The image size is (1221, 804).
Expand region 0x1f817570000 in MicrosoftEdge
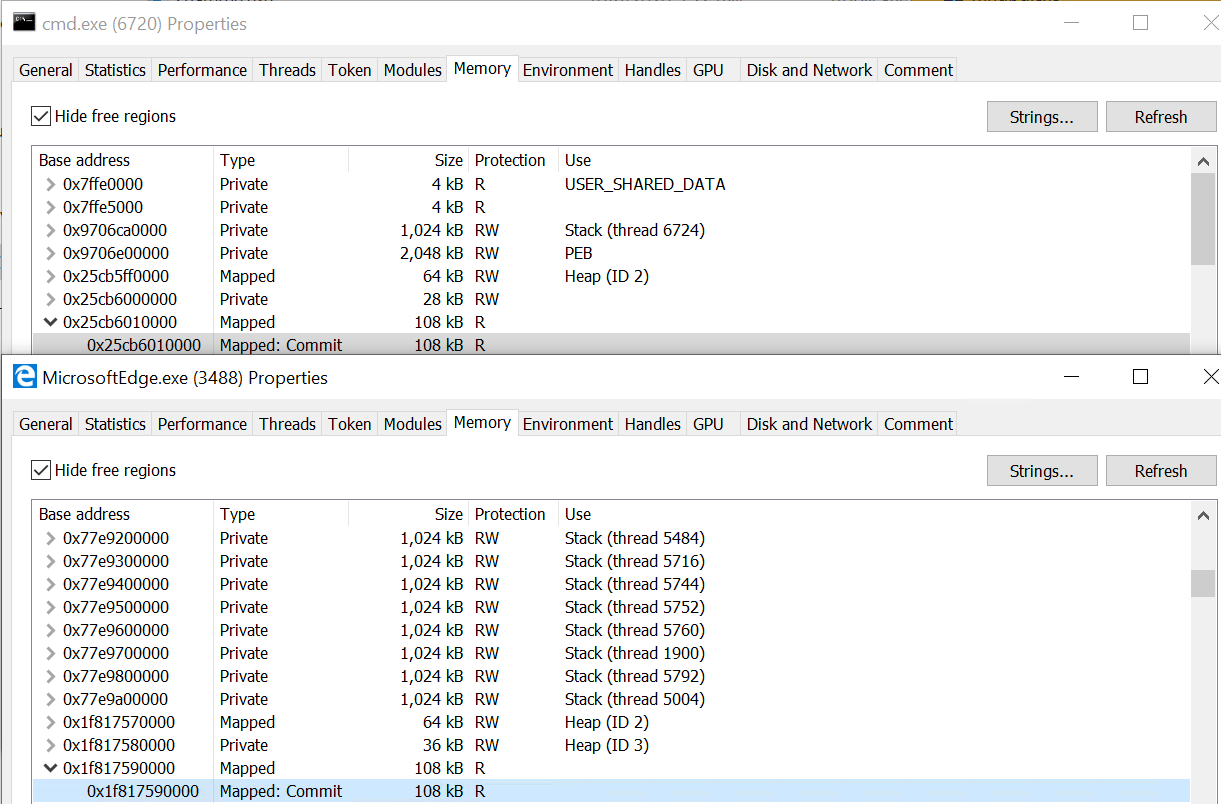[x=51, y=722]
